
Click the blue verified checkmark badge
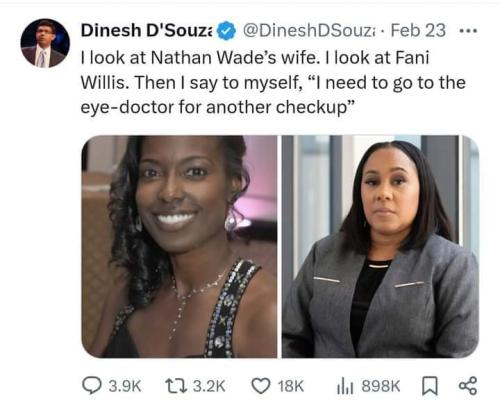coord(226,31)
